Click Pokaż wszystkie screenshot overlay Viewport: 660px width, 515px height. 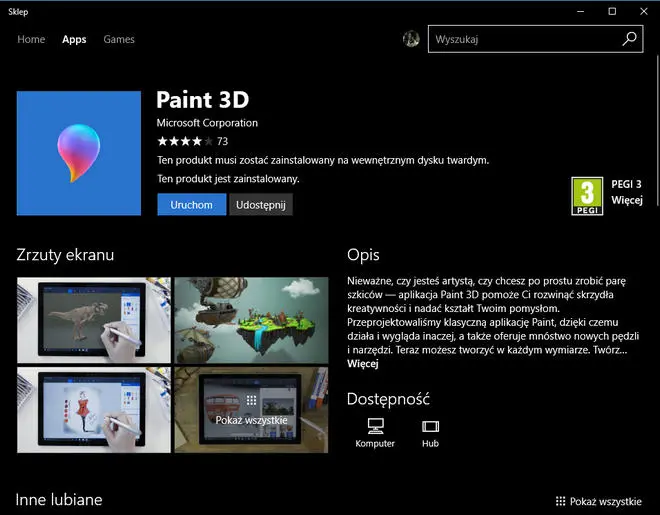[251, 410]
